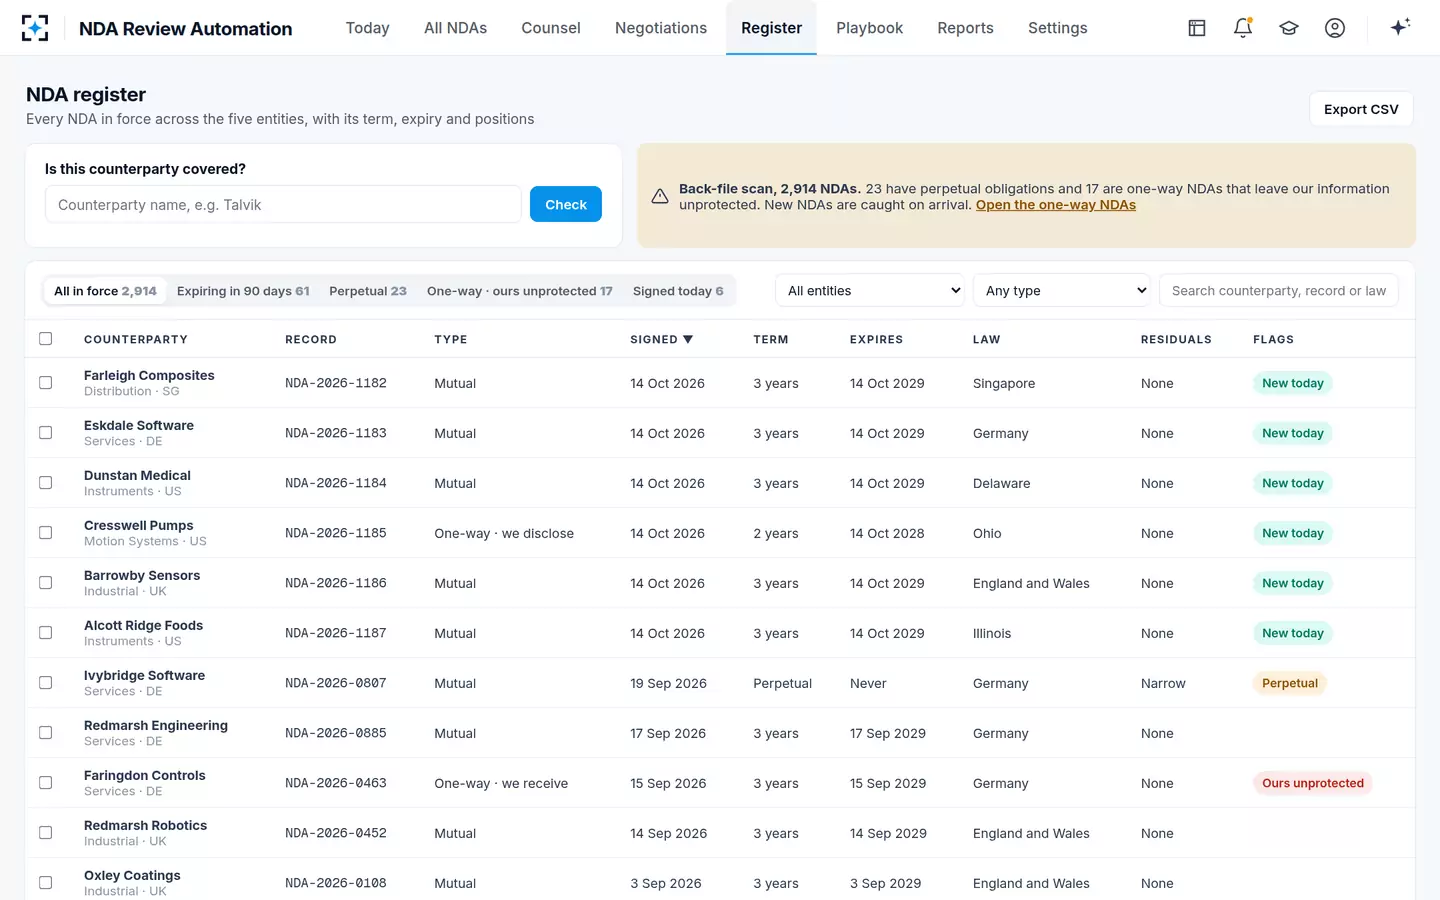Filter by Signed today 6
The height and width of the screenshot is (900, 1440).
(x=678, y=291)
